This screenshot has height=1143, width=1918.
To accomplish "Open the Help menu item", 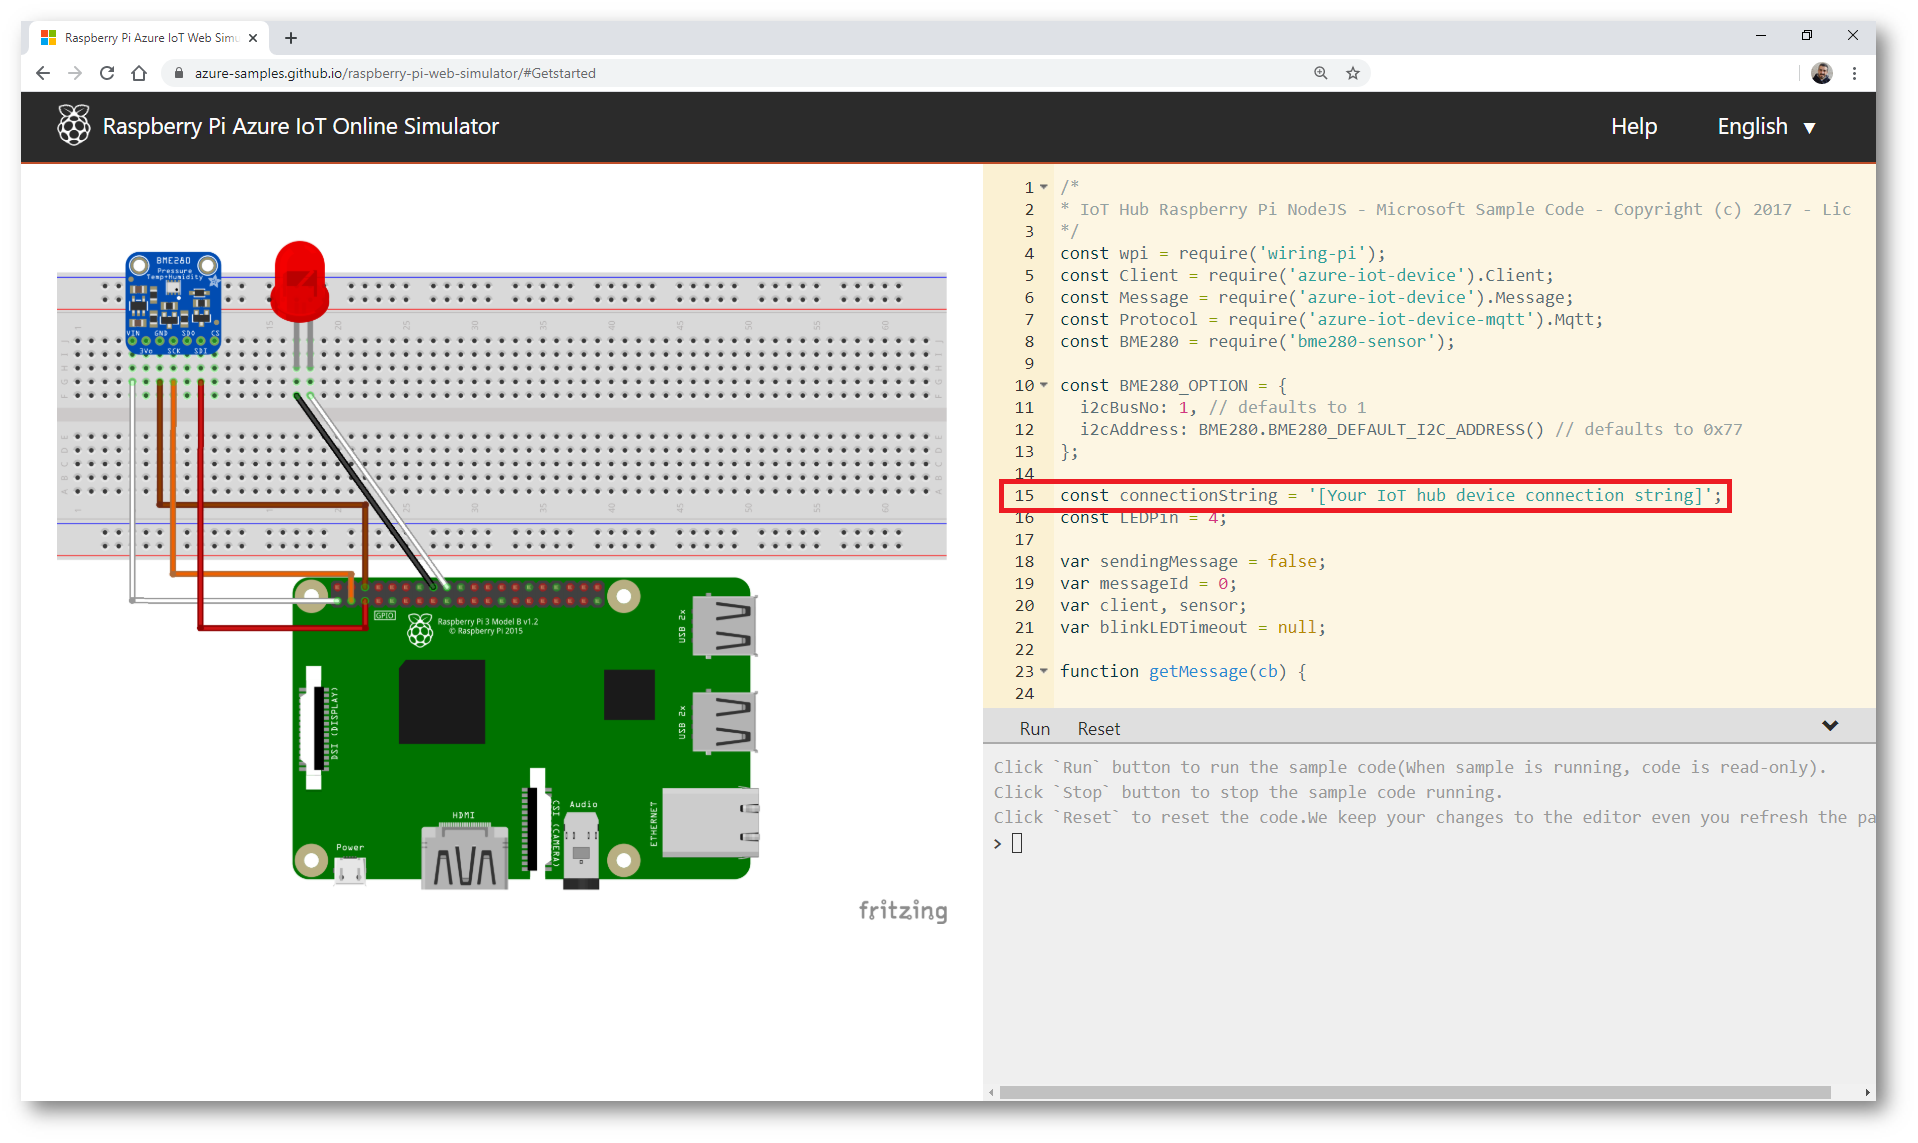I will click(x=1633, y=127).
